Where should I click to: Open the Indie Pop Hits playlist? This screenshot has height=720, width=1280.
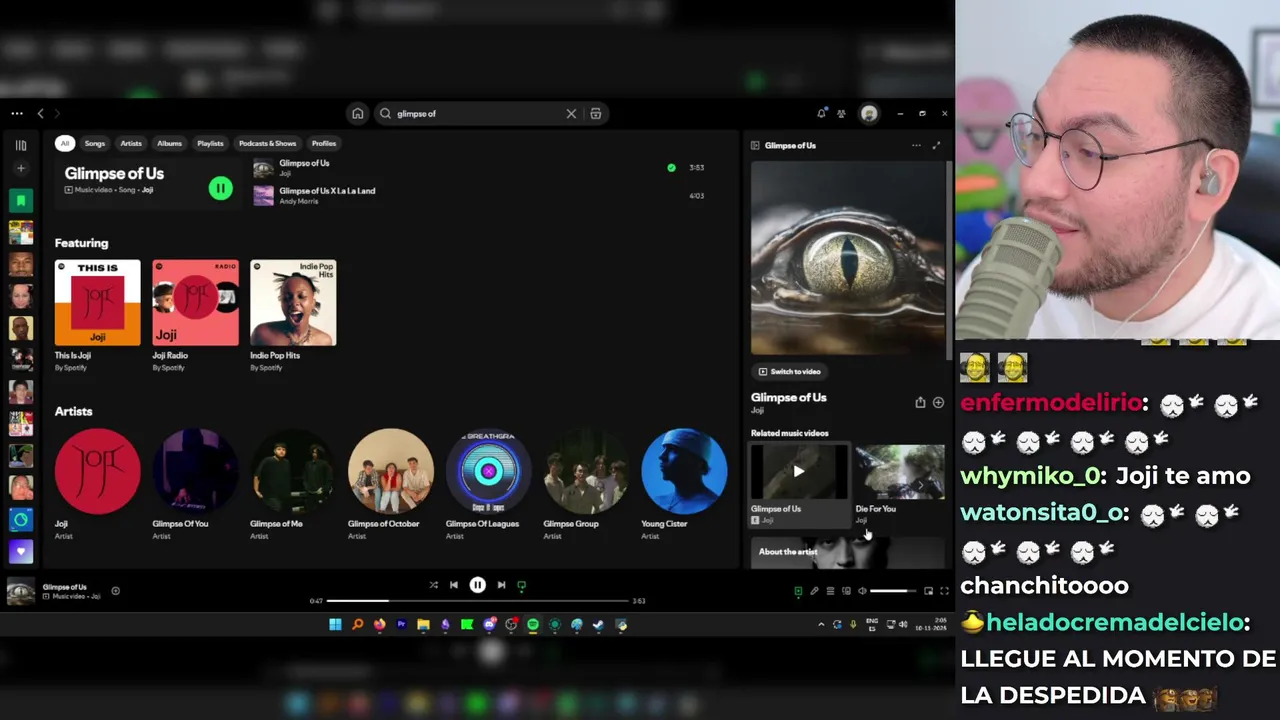[x=293, y=316]
